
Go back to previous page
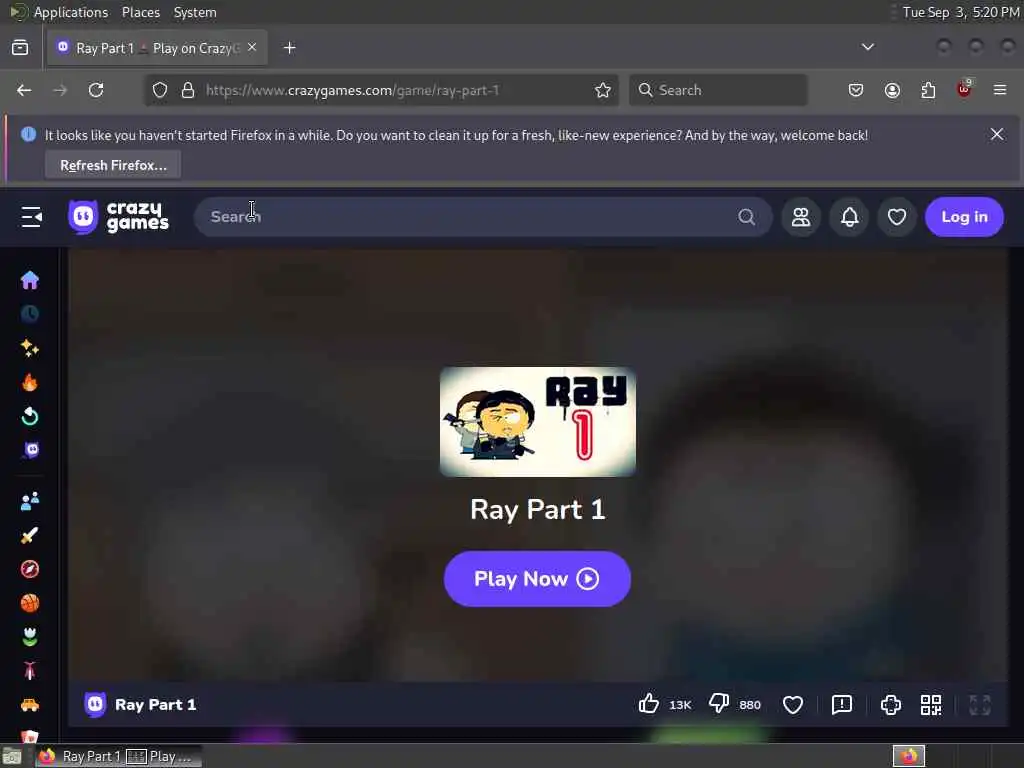pyautogui.click(x=24, y=90)
